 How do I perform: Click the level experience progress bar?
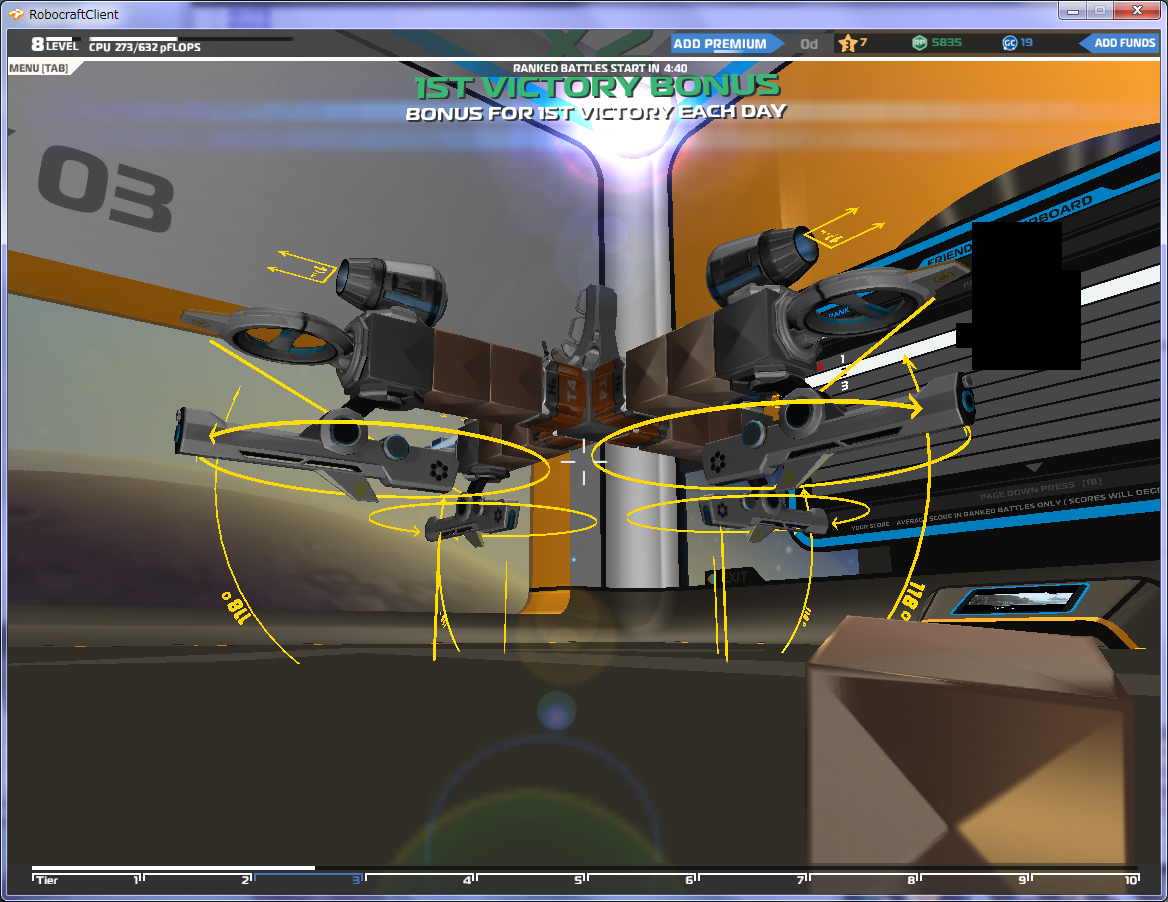click(x=61, y=38)
